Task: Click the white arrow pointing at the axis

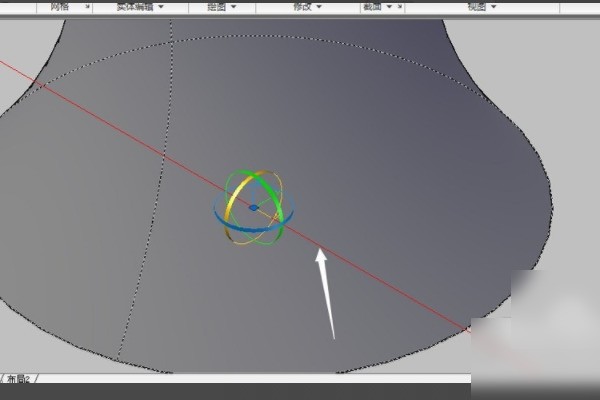Action: coord(326,290)
